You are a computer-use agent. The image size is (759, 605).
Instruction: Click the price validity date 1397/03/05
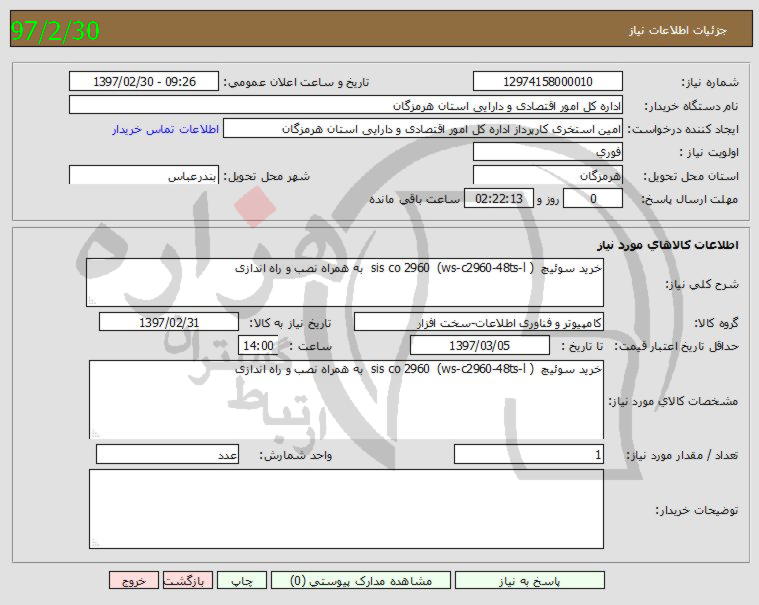click(480, 346)
